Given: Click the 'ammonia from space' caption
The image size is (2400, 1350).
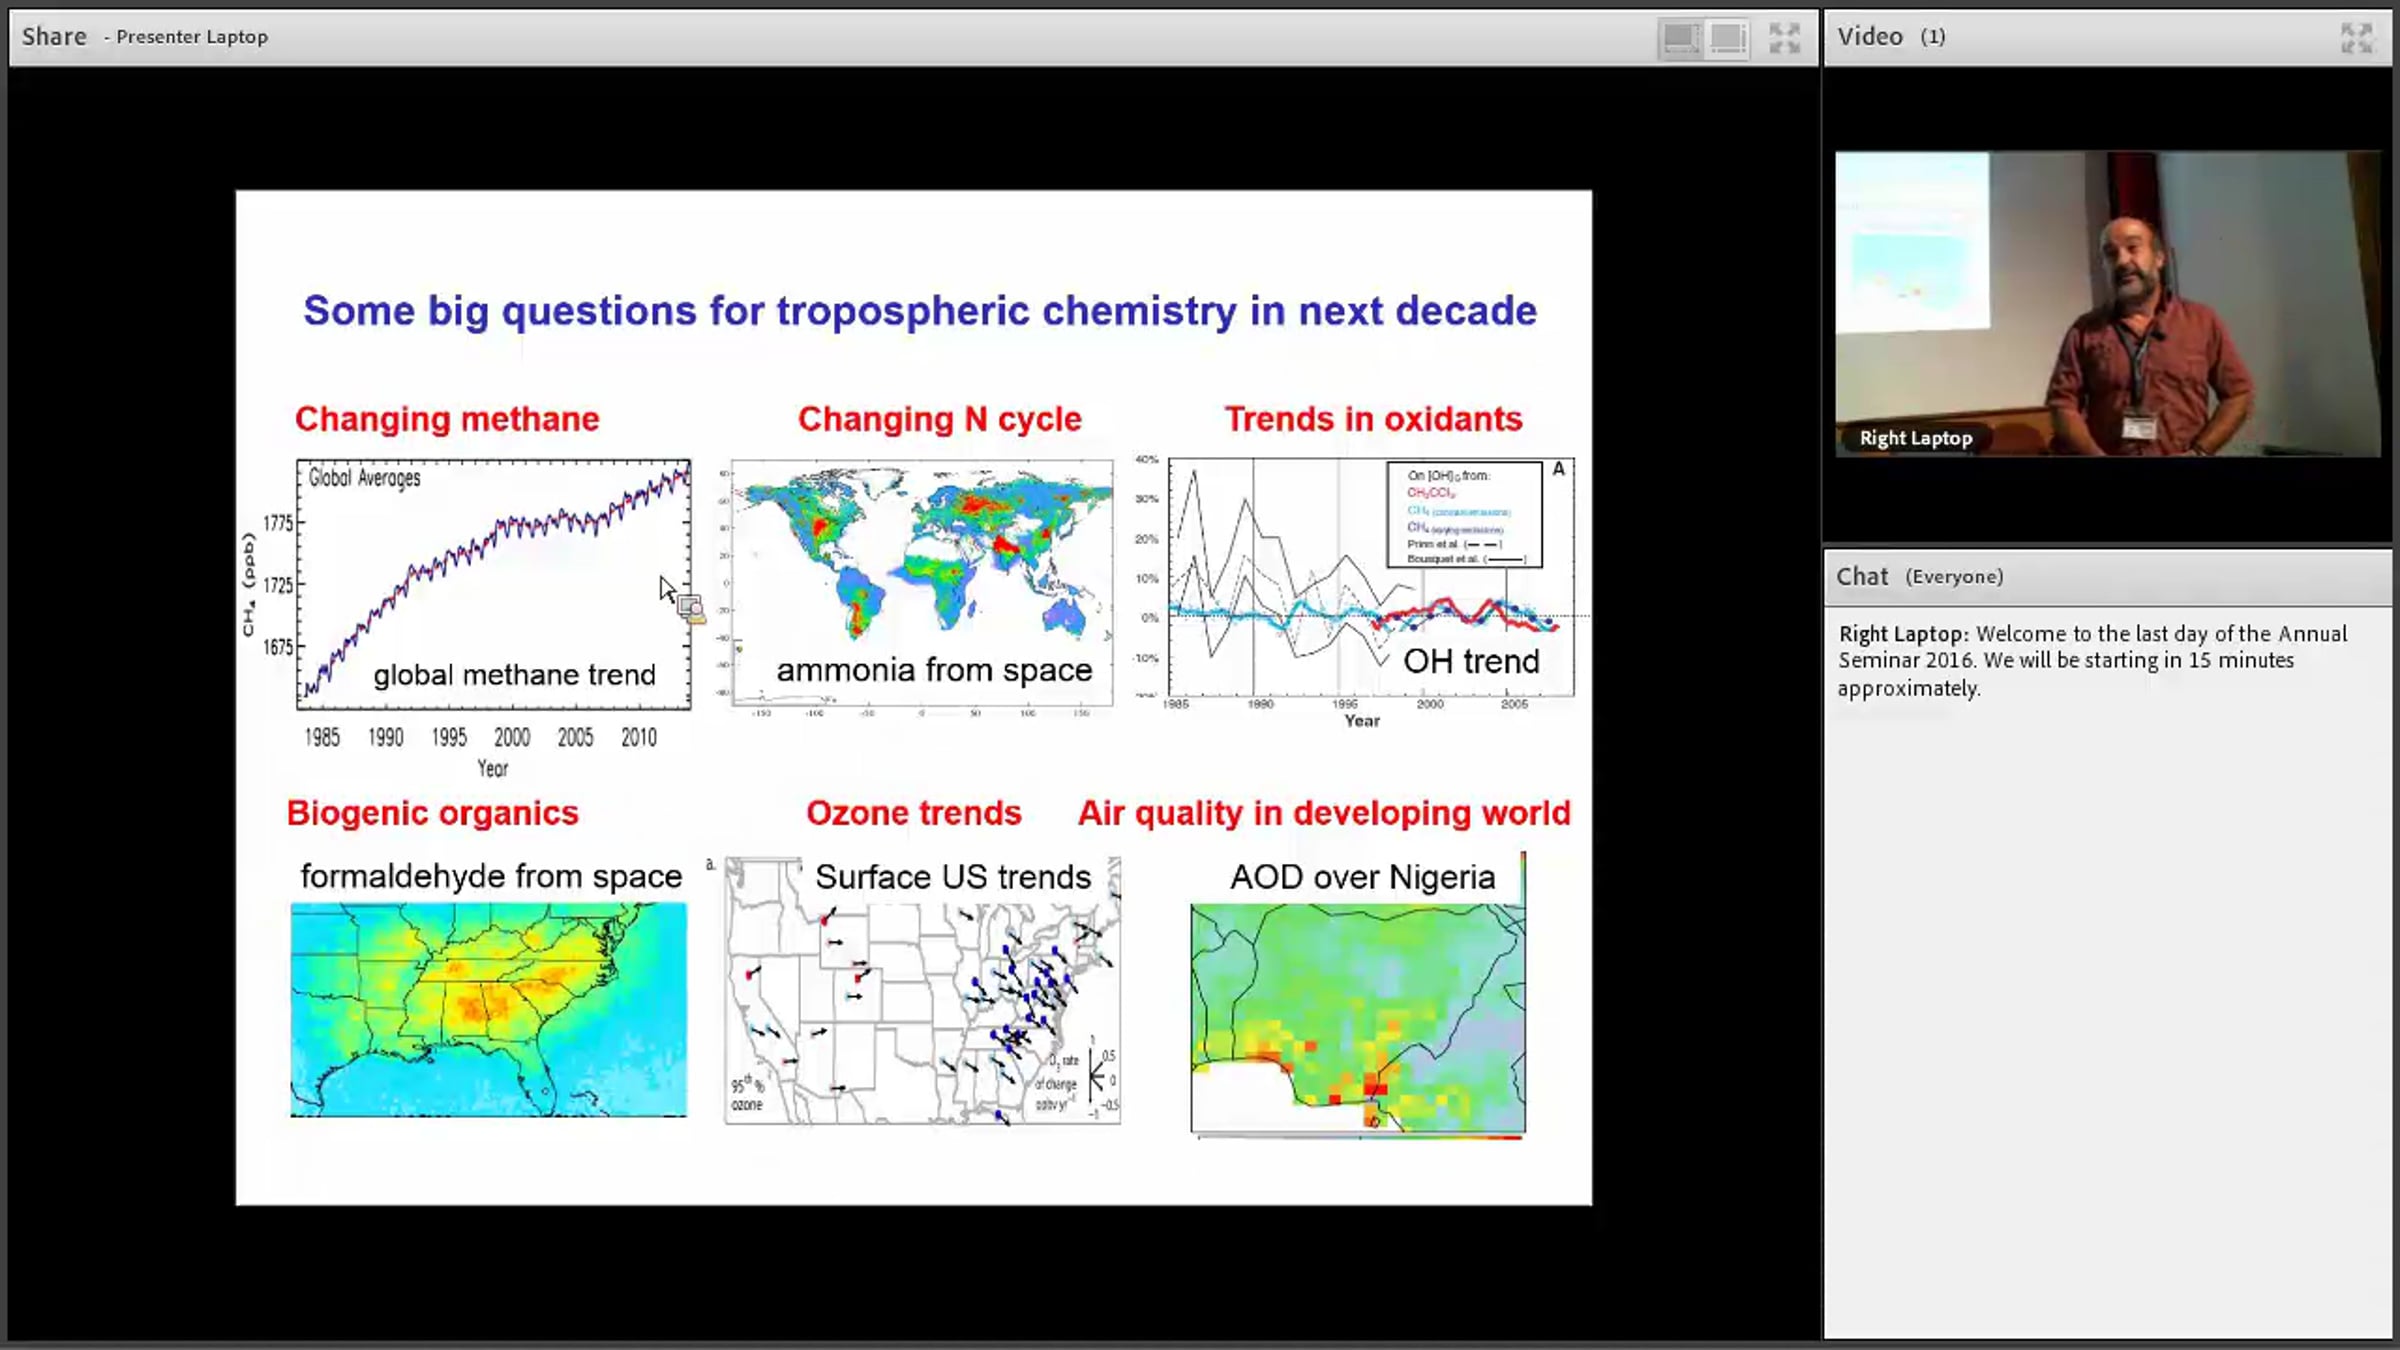Looking at the screenshot, I should tap(934, 670).
